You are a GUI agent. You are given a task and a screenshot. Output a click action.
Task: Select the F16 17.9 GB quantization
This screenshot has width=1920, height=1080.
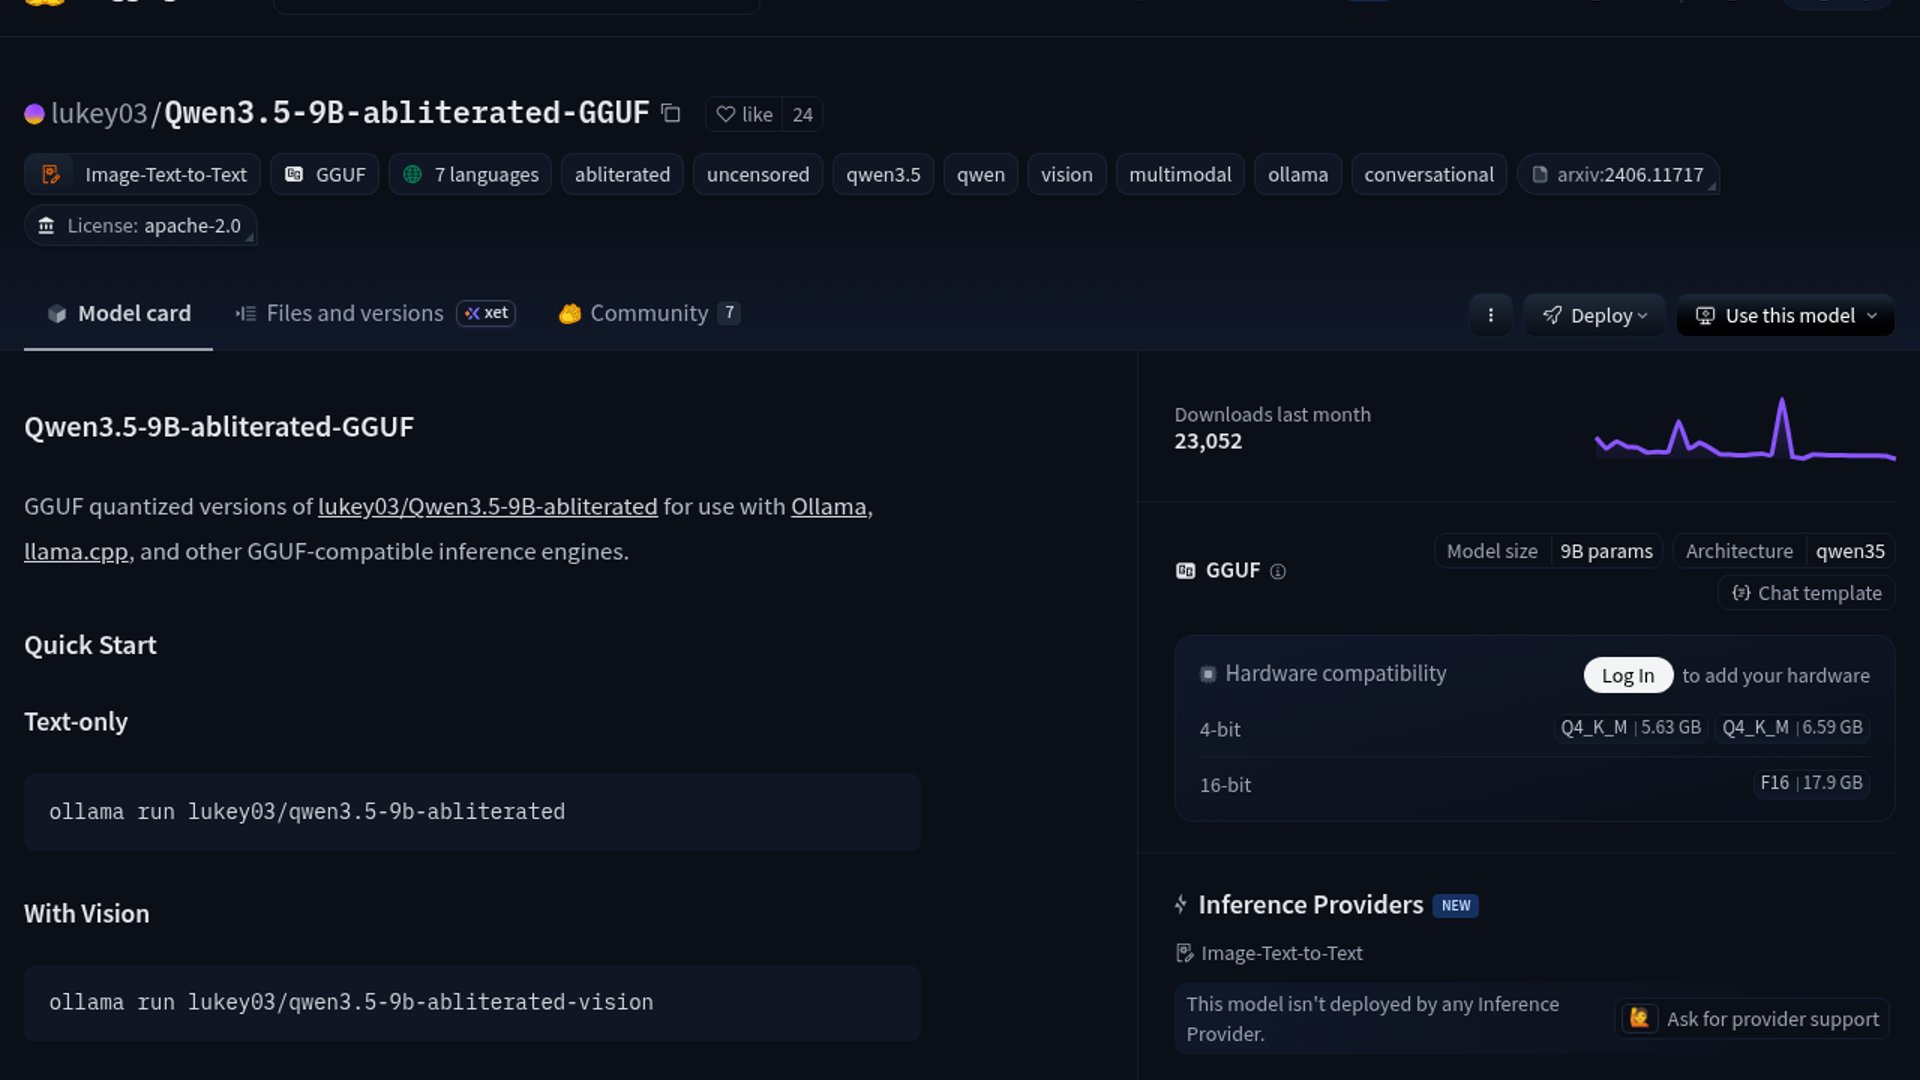click(1810, 783)
